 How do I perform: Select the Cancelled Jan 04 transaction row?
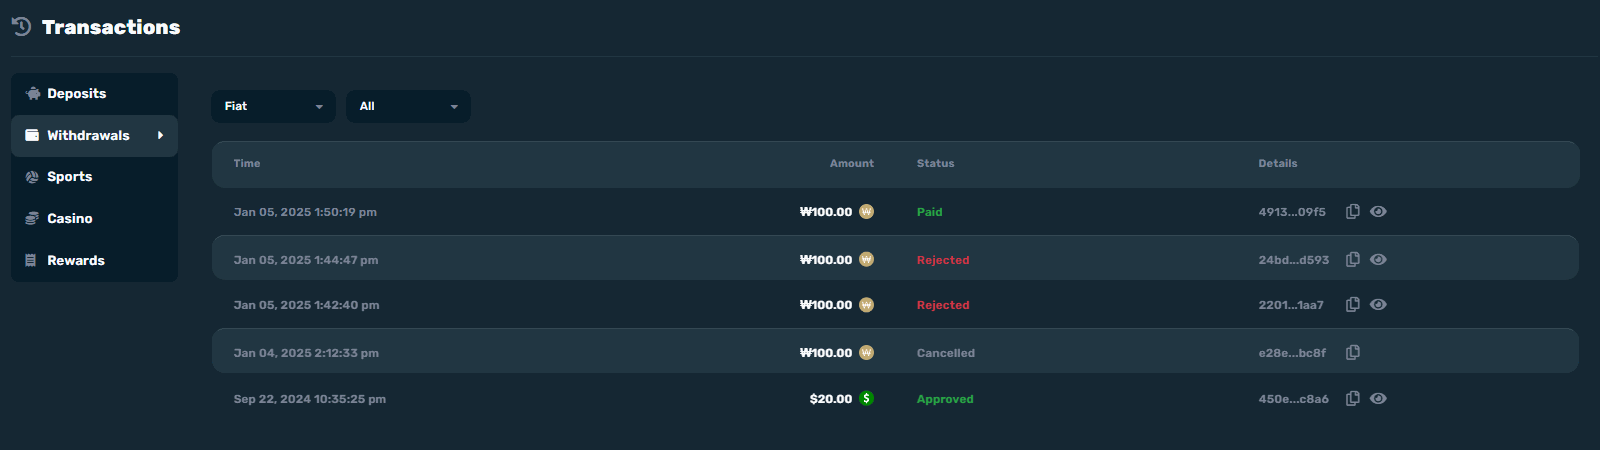895,352
